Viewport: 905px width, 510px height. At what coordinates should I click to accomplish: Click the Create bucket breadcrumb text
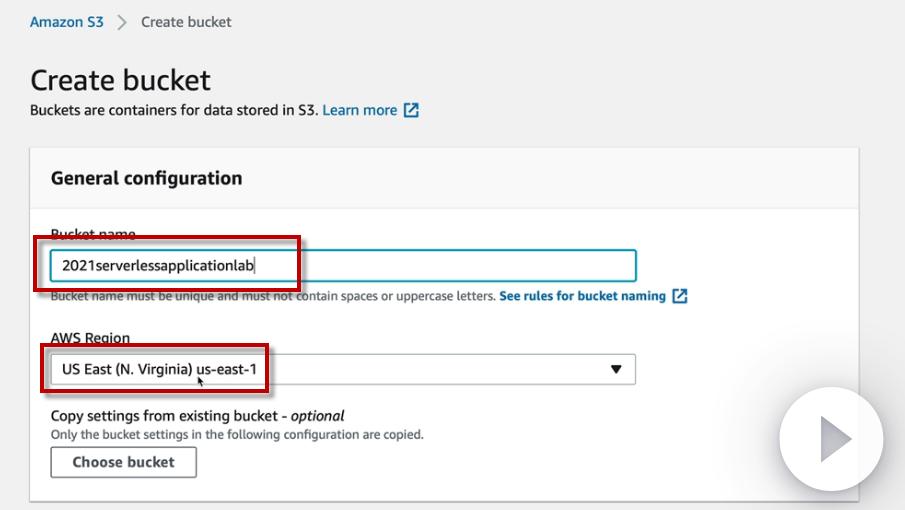click(x=186, y=21)
